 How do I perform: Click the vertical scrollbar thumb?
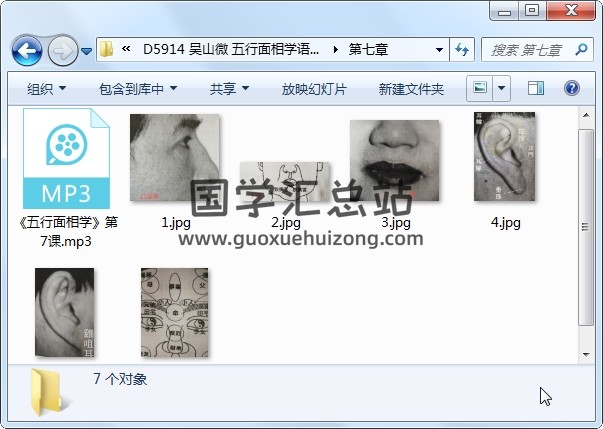[x=586, y=227]
